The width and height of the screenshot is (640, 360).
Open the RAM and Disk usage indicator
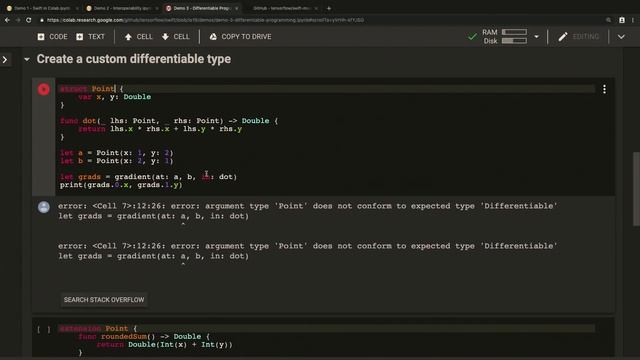pyautogui.click(x=504, y=36)
